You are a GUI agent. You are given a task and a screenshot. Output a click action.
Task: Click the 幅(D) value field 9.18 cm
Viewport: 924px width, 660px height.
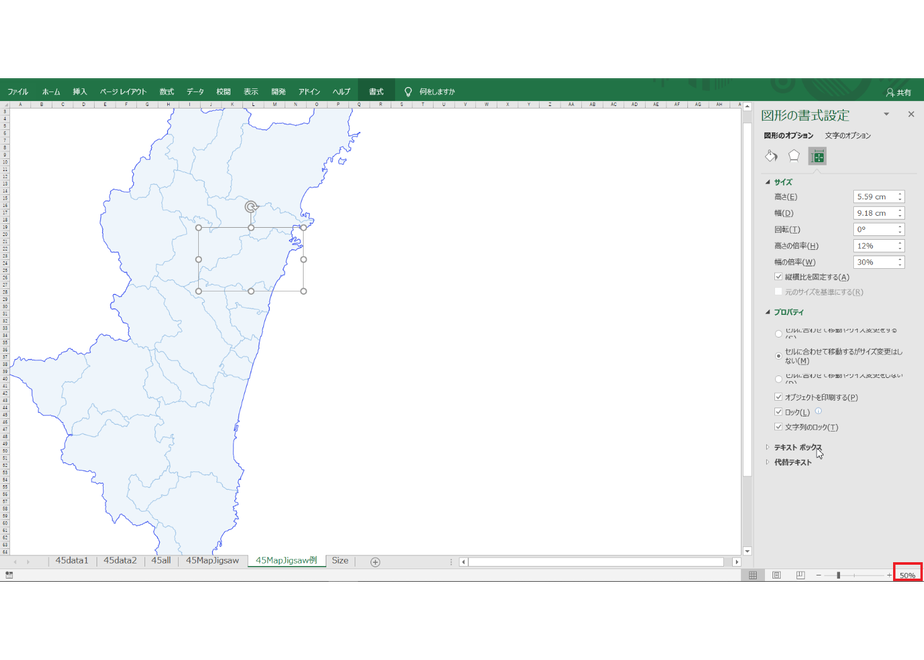874,213
